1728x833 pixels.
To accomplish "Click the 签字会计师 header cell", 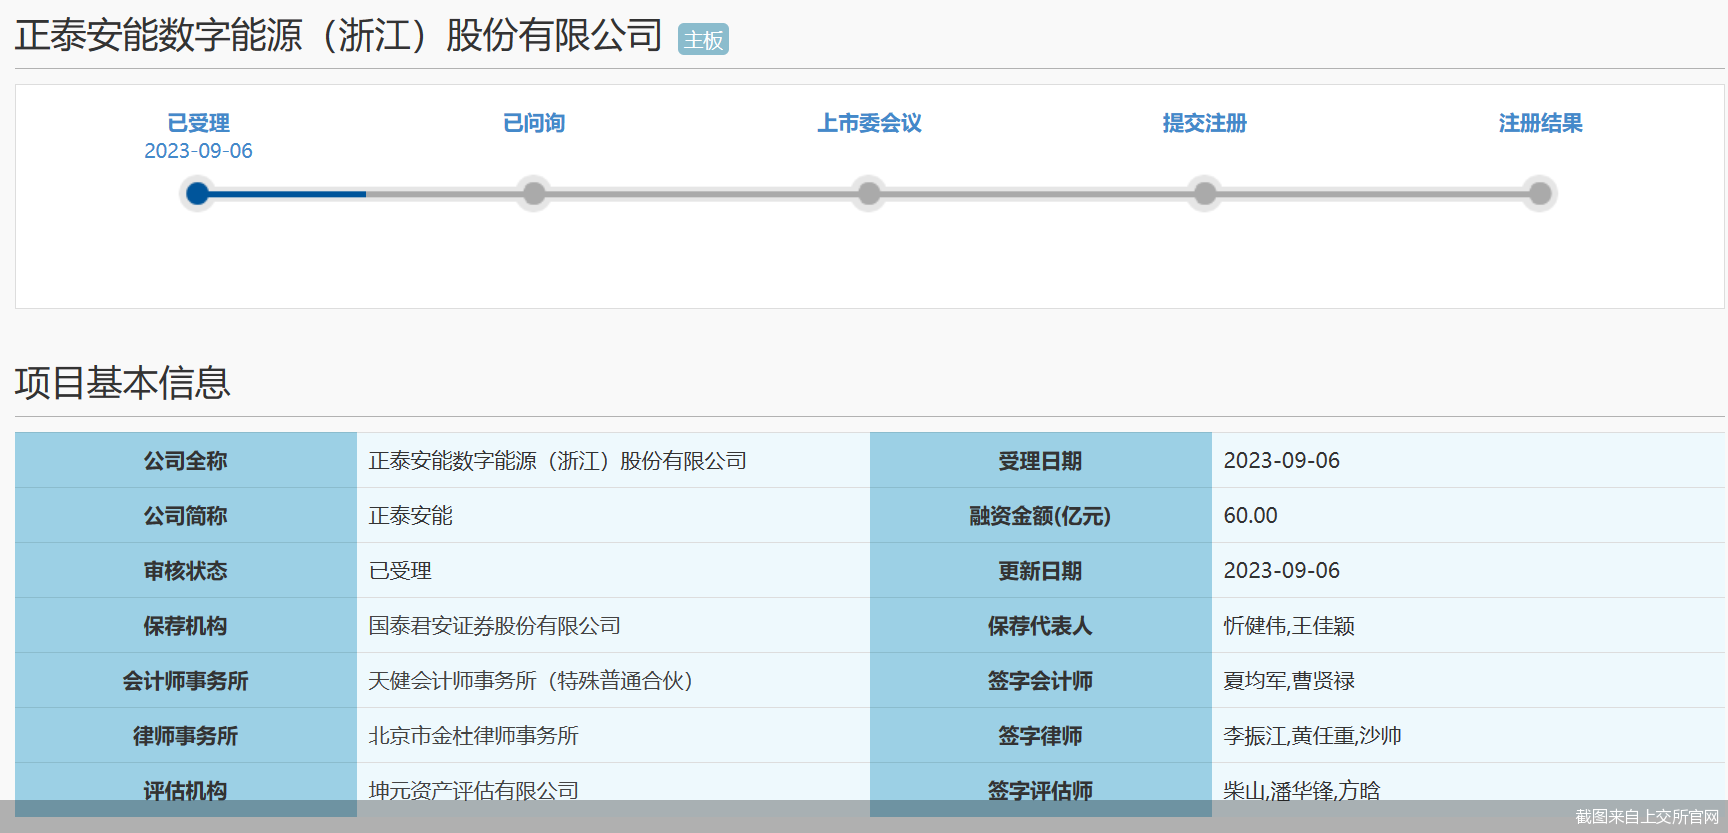I will click(1041, 680).
